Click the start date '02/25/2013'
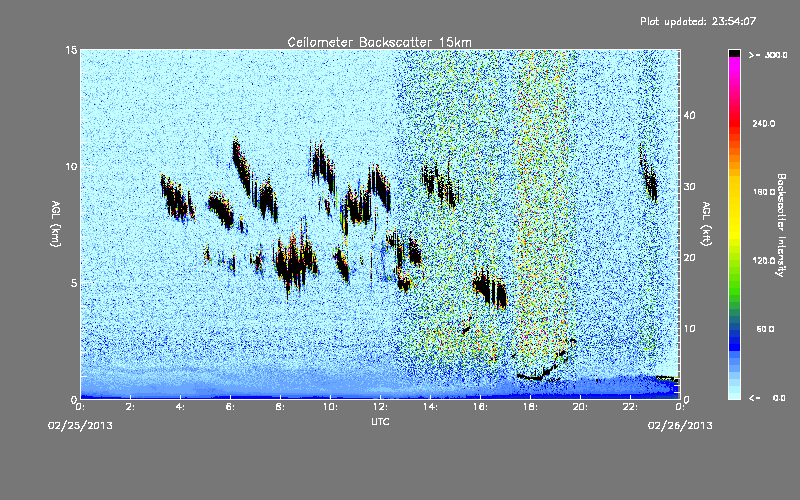 (x=80, y=426)
